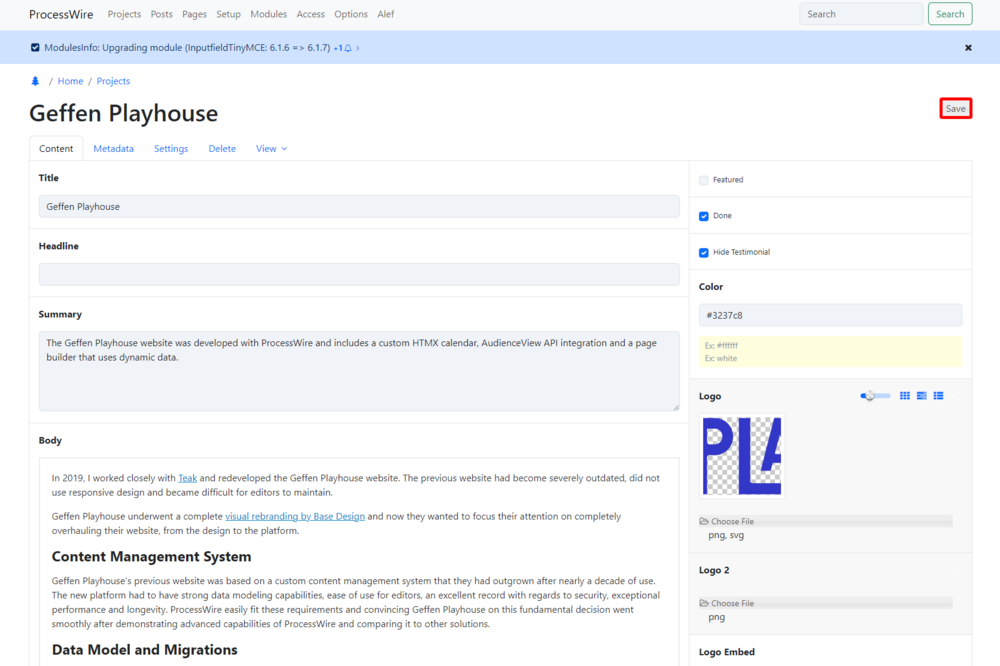Click the Save button
The height and width of the screenshot is (666, 1000).
click(x=956, y=109)
